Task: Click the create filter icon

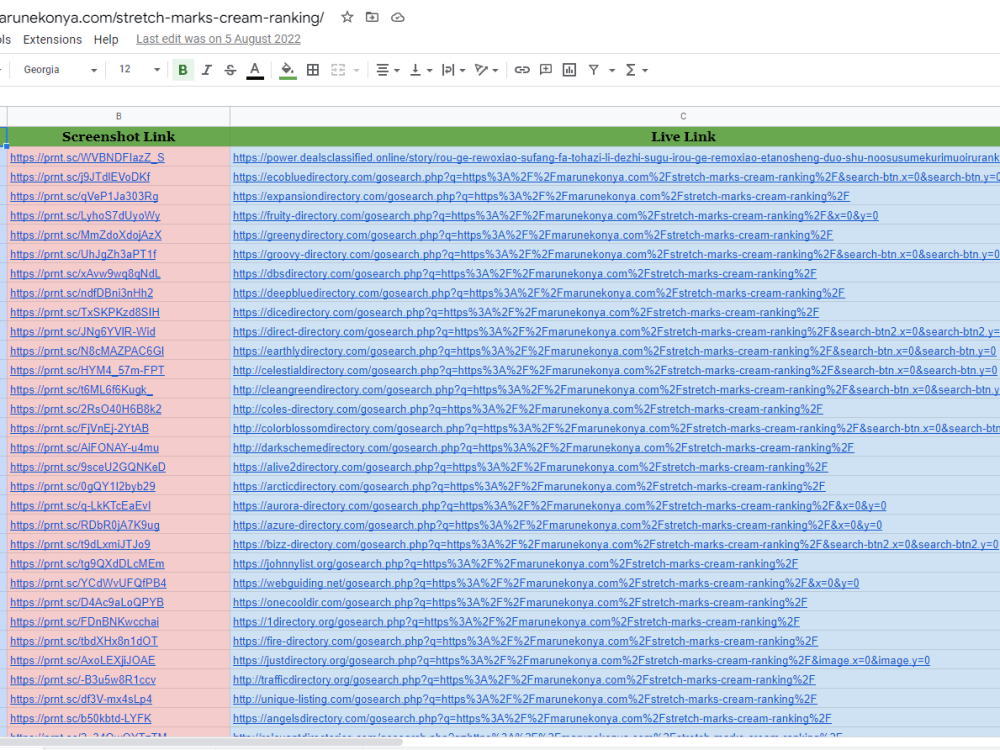Action: tap(594, 70)
